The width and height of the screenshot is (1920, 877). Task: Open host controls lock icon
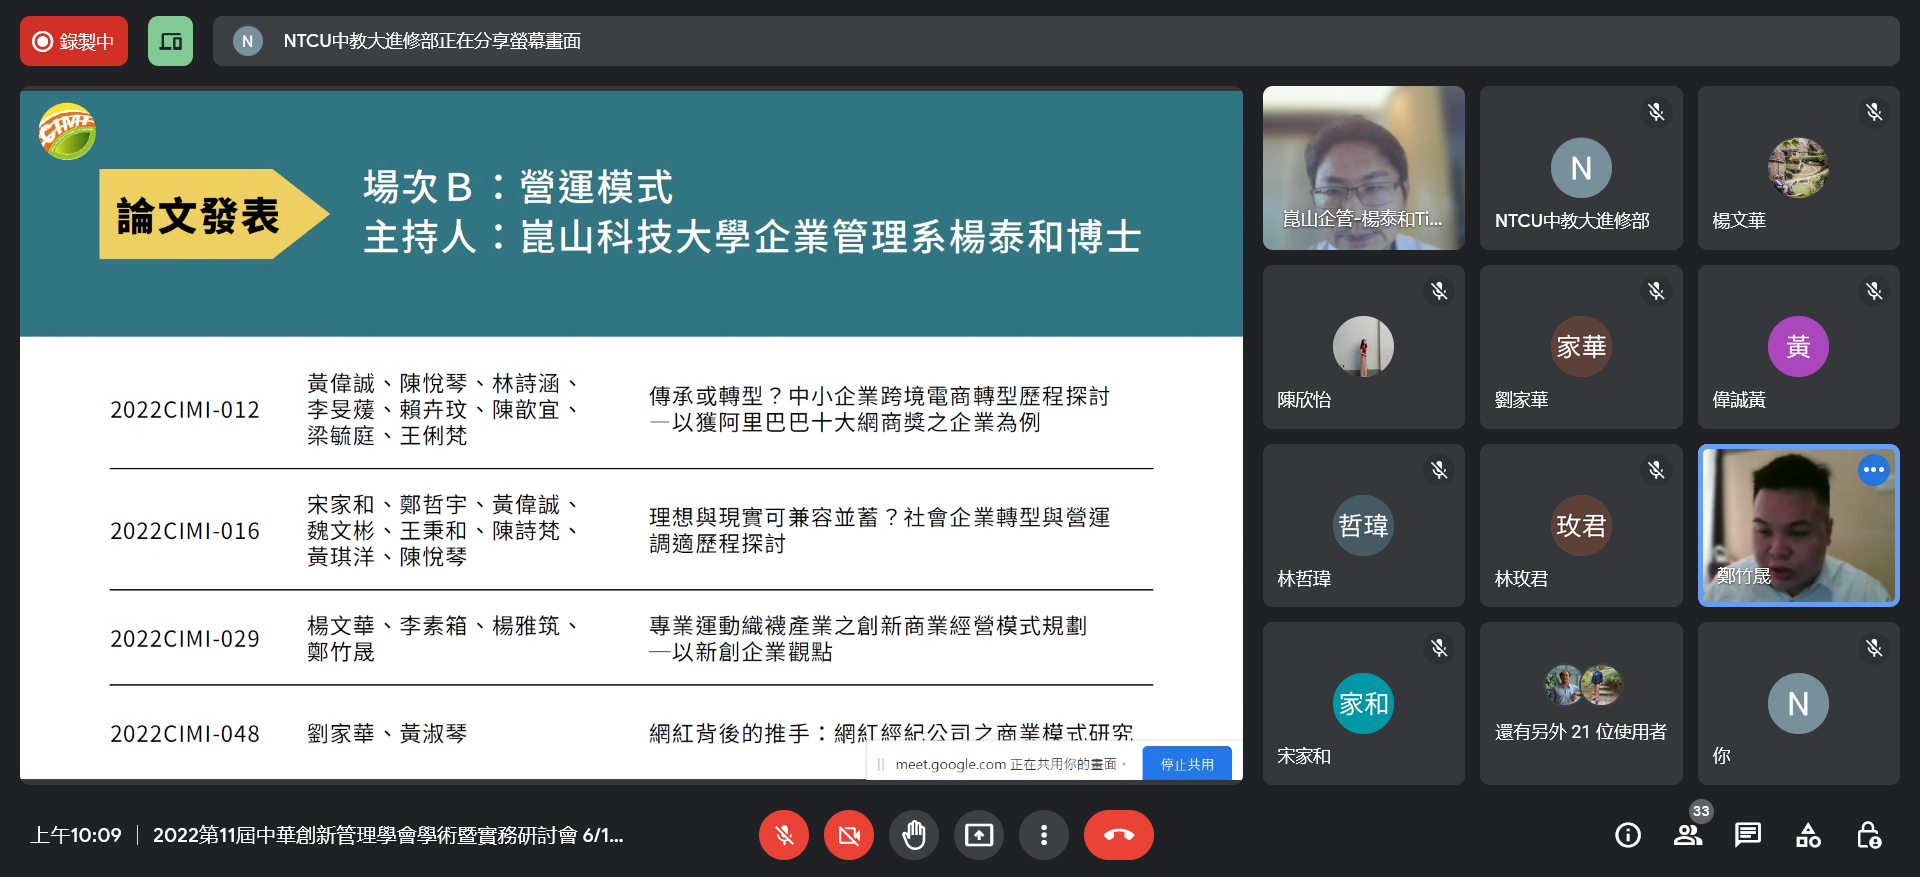tap(1868, 835)
